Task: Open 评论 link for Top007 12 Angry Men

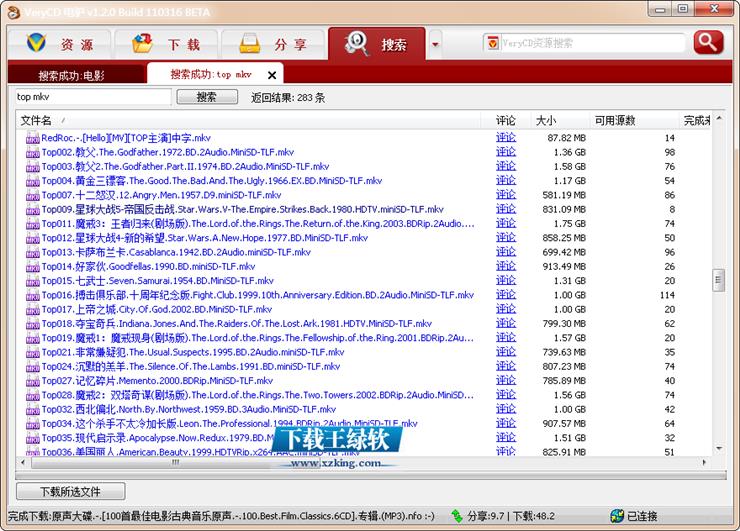Action: coord(506,195)
